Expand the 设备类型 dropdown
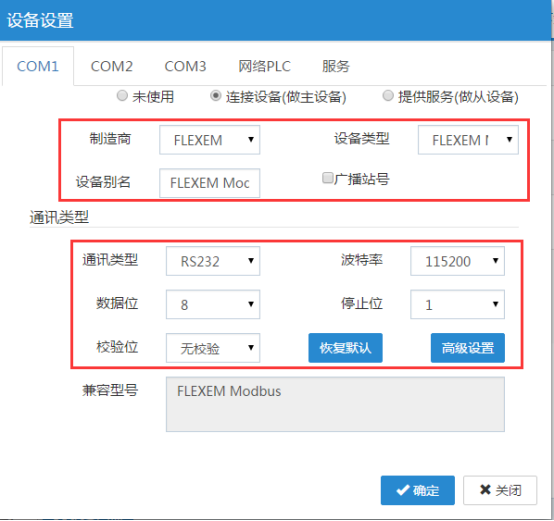Screen dimensions: 554x521 (x=468, y=140)
